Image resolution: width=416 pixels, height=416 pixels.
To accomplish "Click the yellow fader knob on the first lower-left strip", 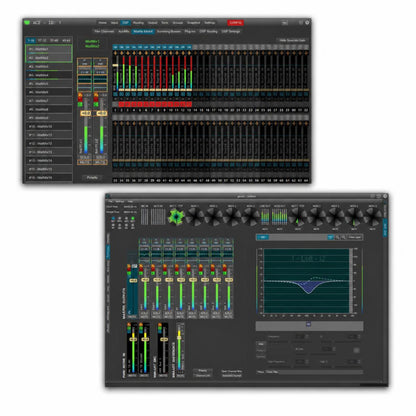I will coord(133,339).
